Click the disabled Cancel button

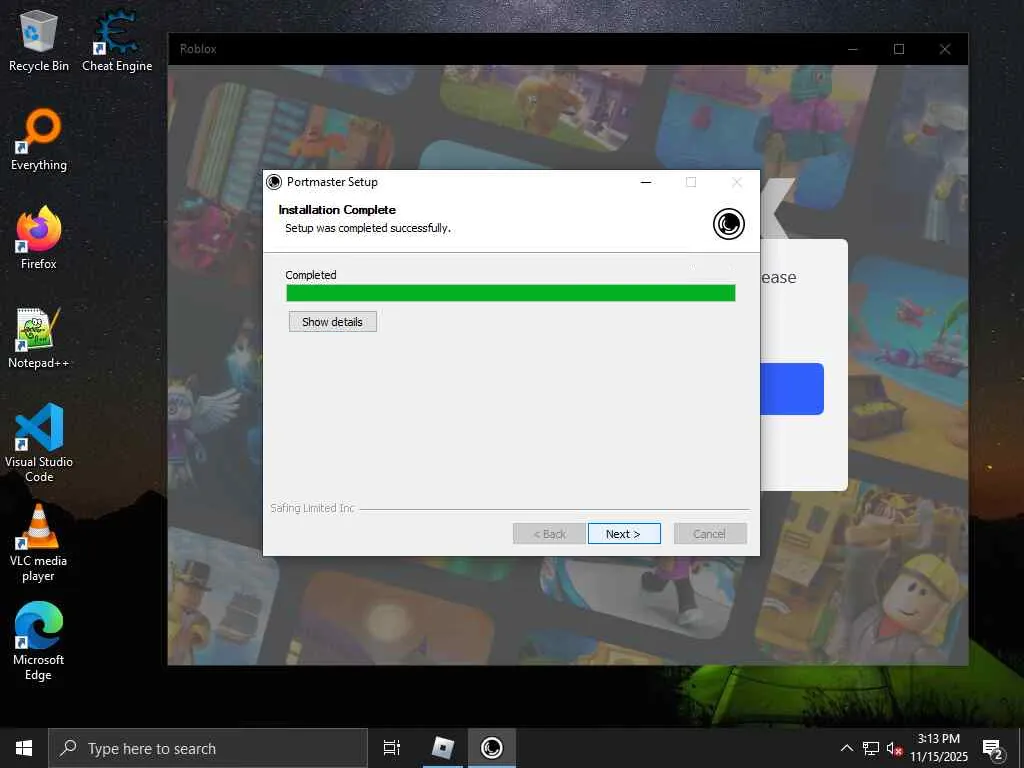click(x=710, y=534)
